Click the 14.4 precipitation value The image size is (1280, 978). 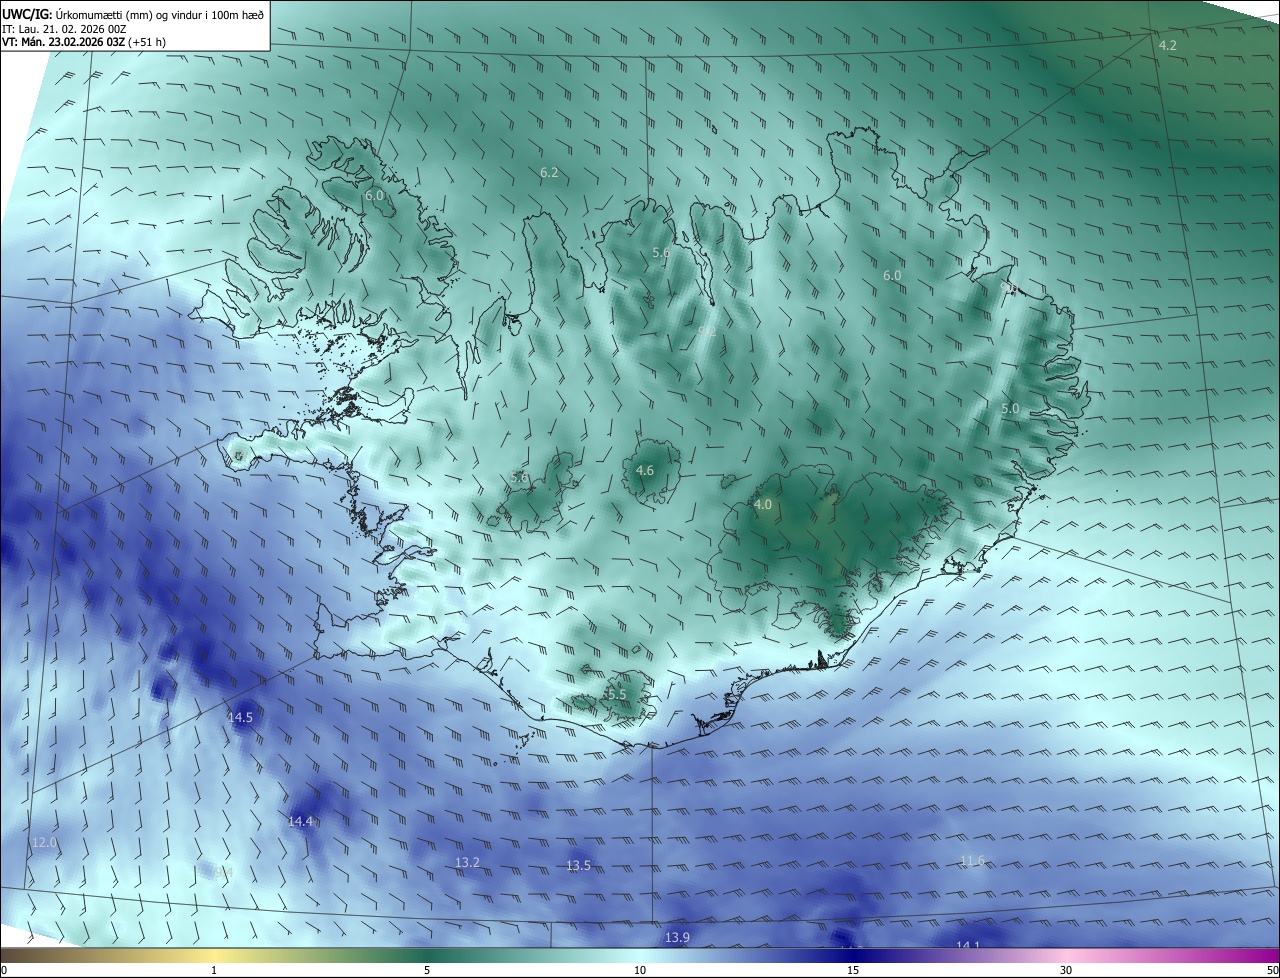pyautogui.click(x=301, y=822)
